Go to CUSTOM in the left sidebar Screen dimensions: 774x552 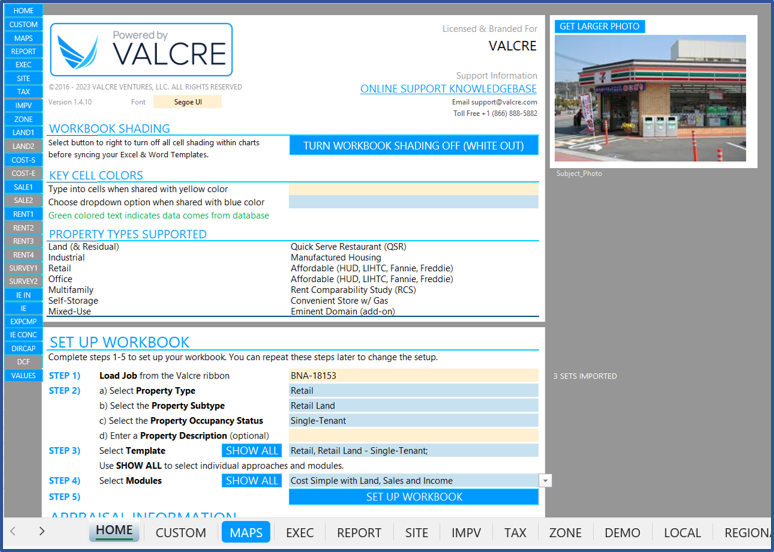23,24
